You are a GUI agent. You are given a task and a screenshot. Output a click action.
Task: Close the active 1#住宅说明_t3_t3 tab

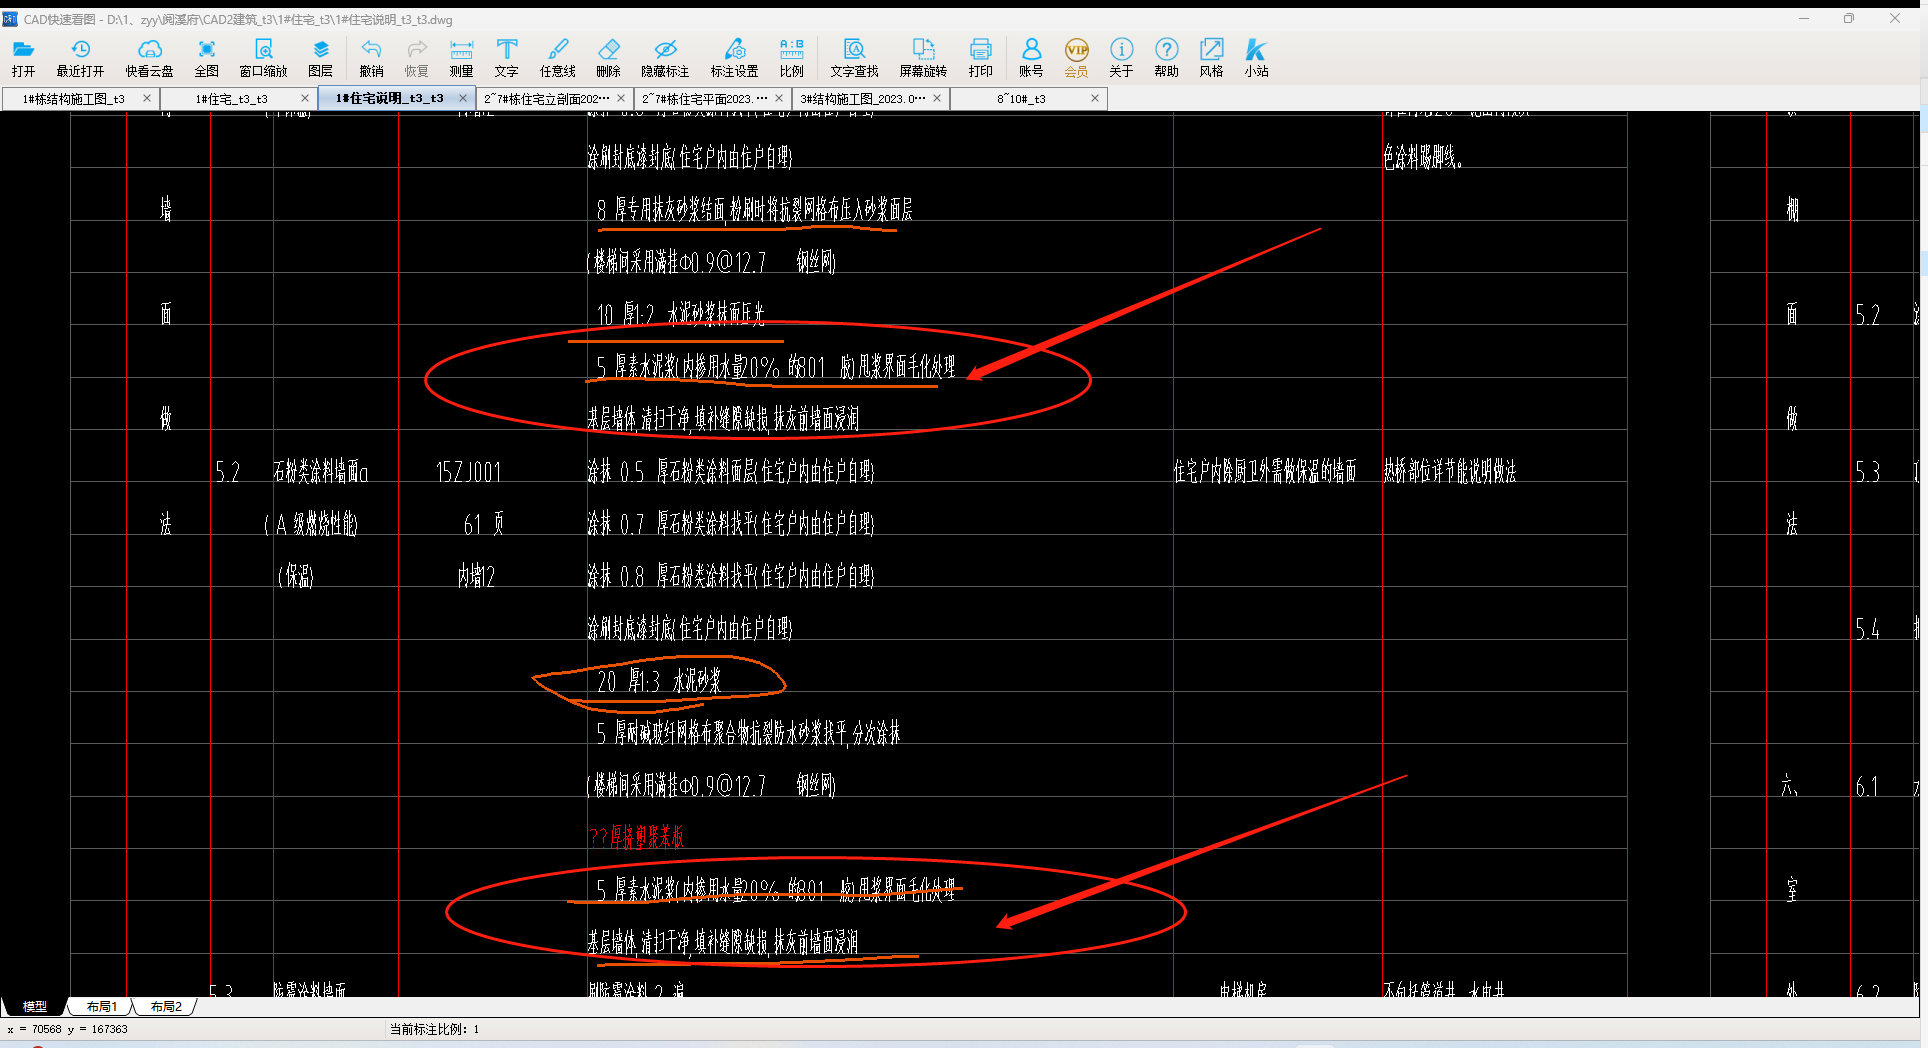tap(463, 98)
